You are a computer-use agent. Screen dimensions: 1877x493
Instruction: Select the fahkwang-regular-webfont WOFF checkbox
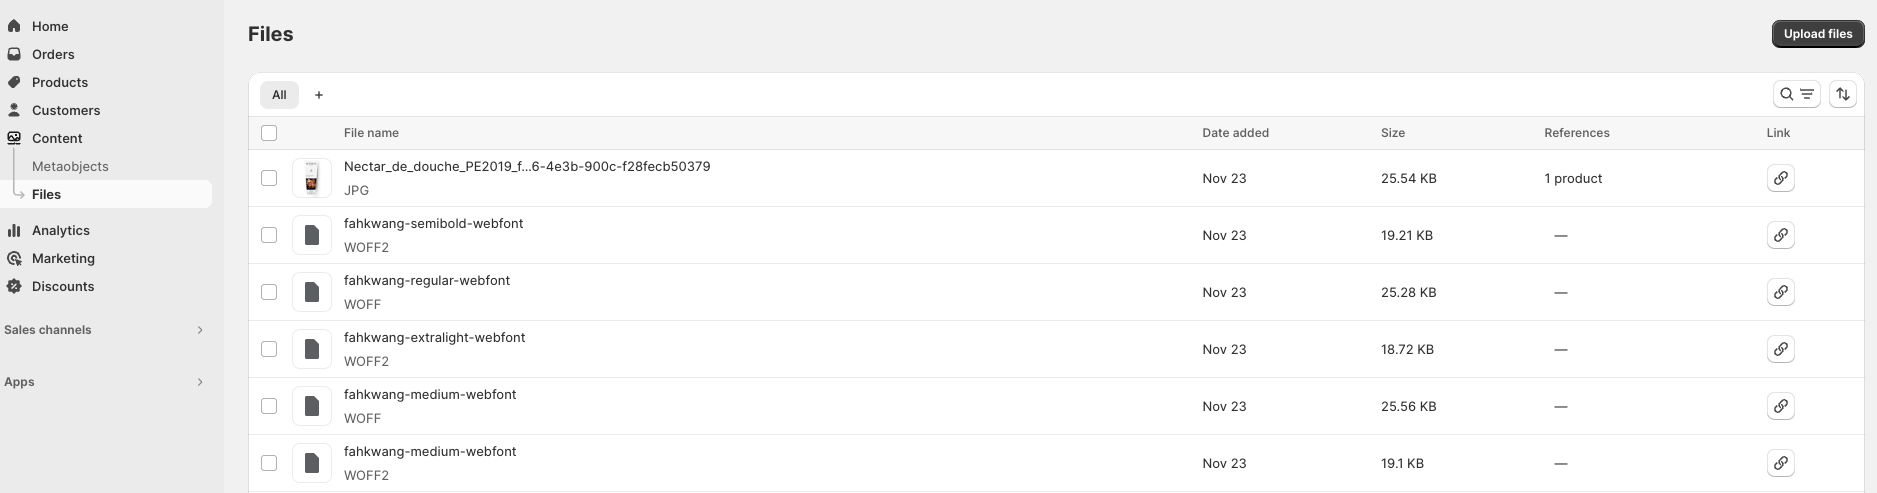[269, 292]
